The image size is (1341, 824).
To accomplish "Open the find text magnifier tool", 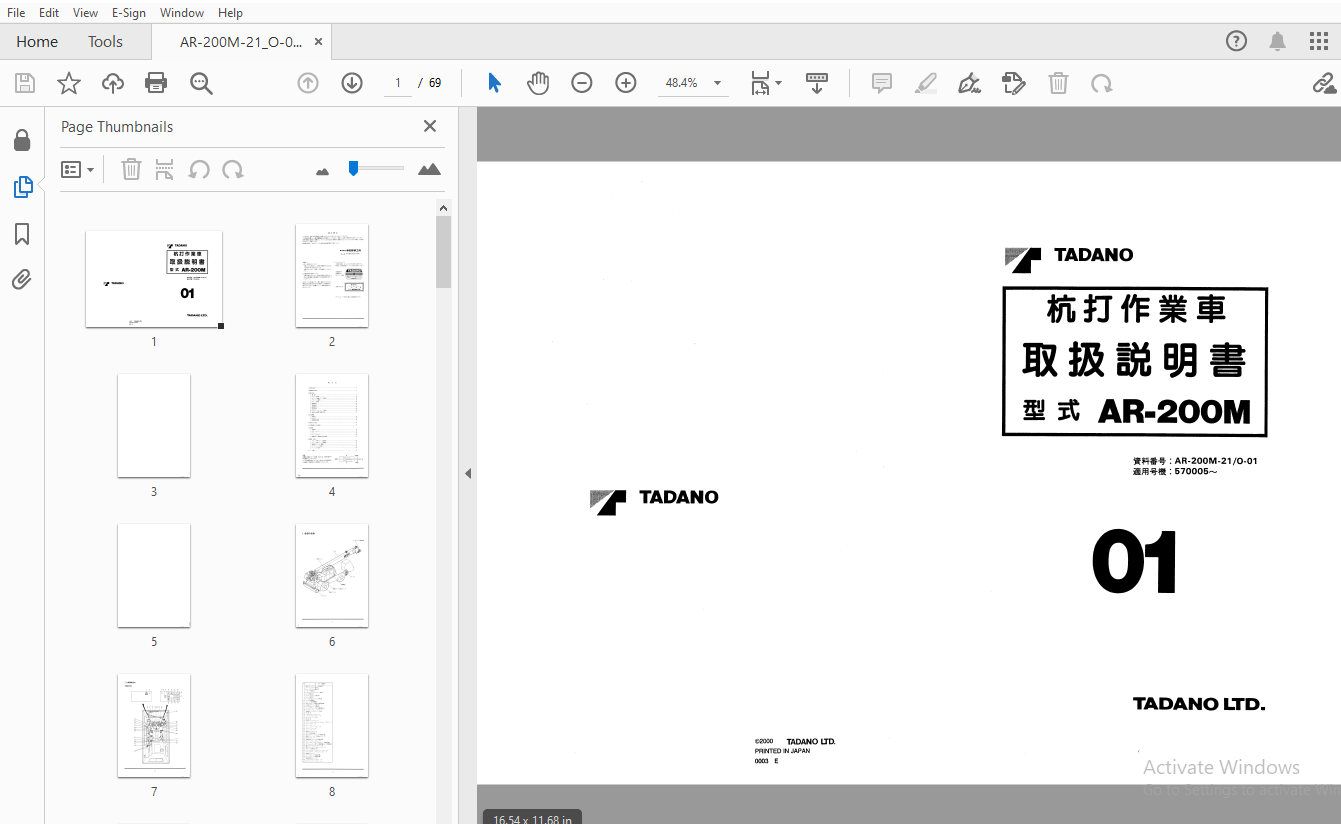I will pos(201,83).
